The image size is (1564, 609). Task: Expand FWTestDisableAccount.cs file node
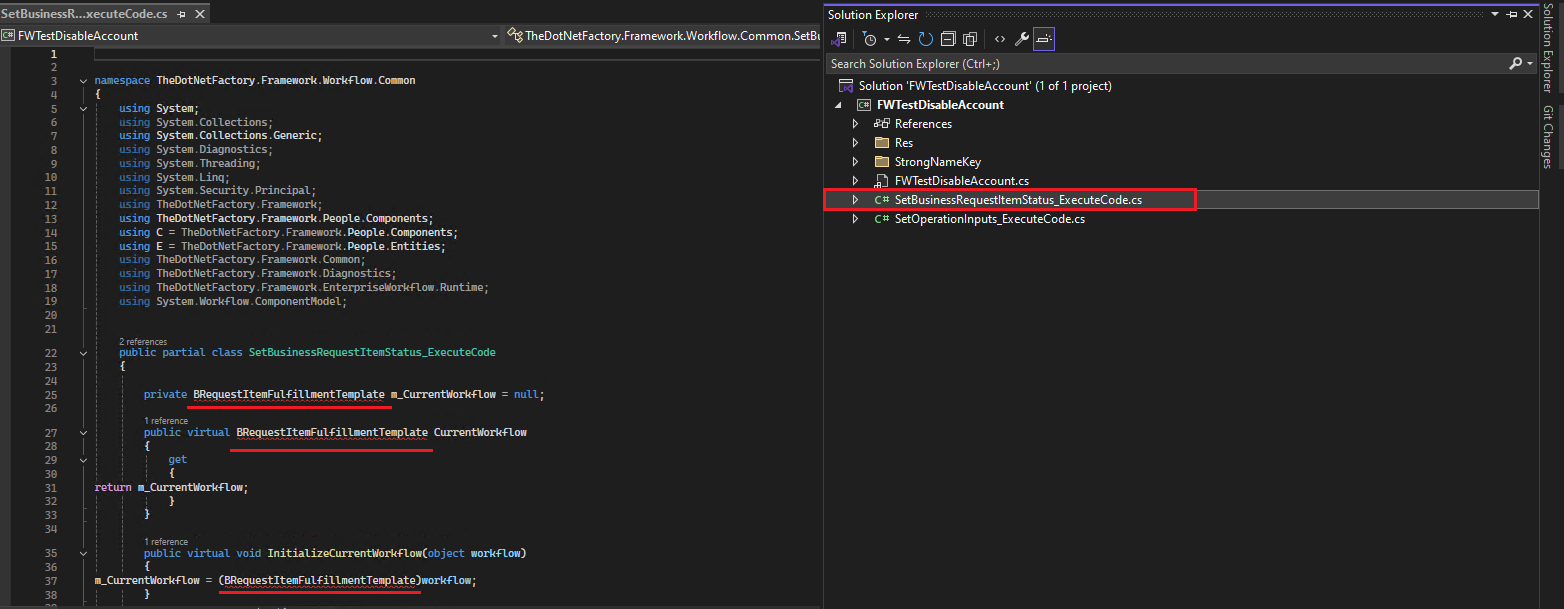pos(855,181)
